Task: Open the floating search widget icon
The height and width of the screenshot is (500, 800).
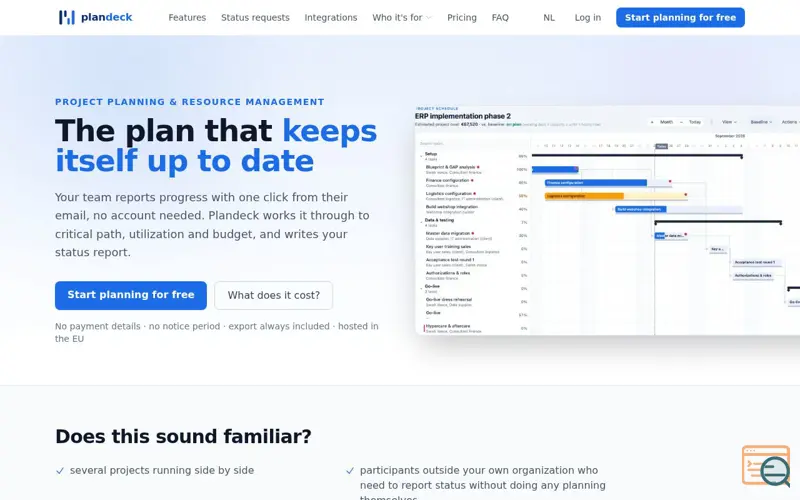Action: [766, 466]
